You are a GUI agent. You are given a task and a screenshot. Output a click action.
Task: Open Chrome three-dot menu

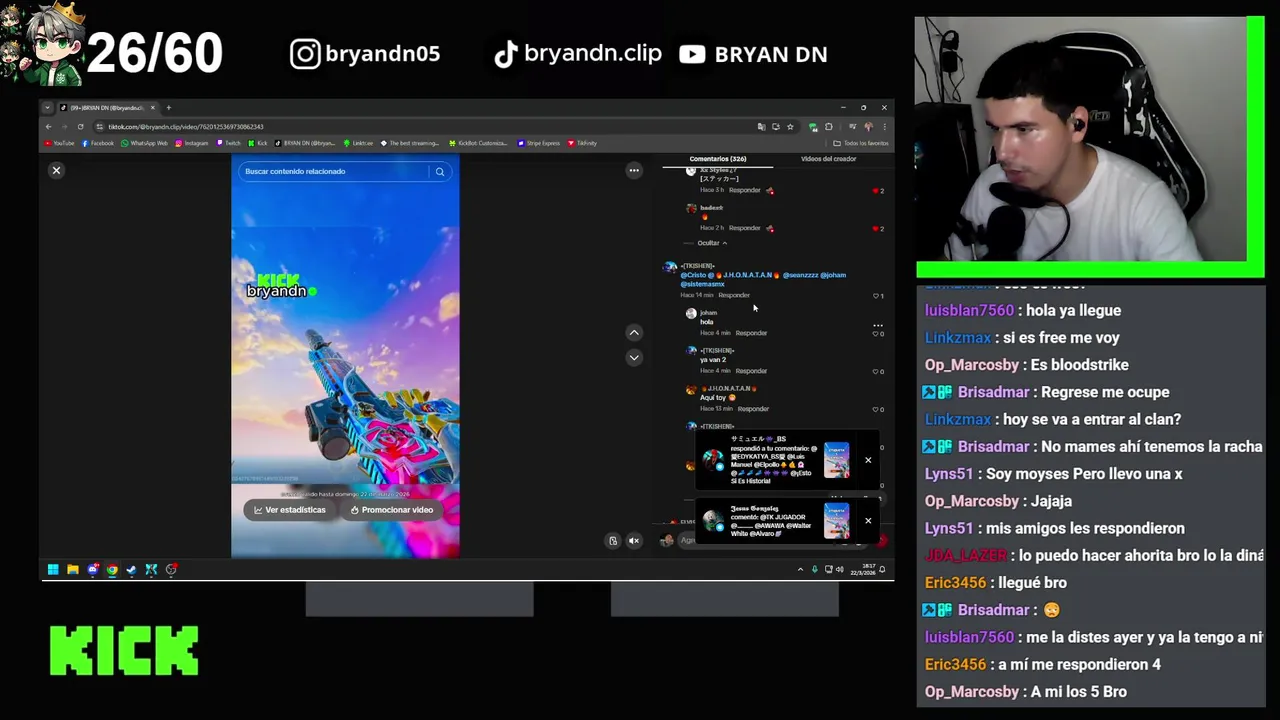tap(884, 127)
